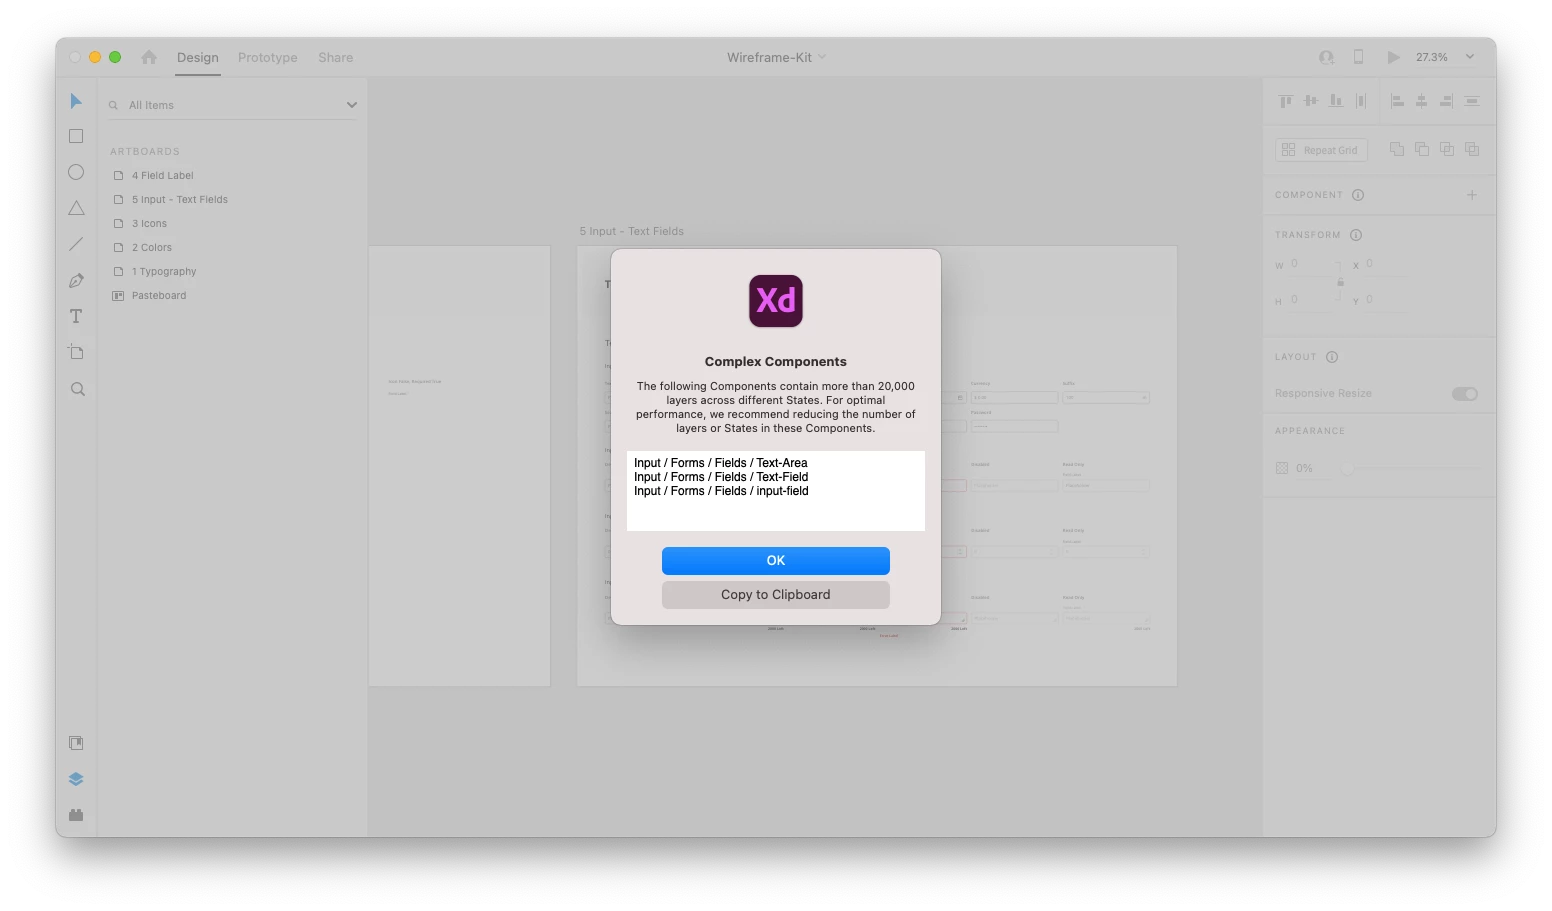
Task: Select the Text-Area component entry
Action: point(721,463)
